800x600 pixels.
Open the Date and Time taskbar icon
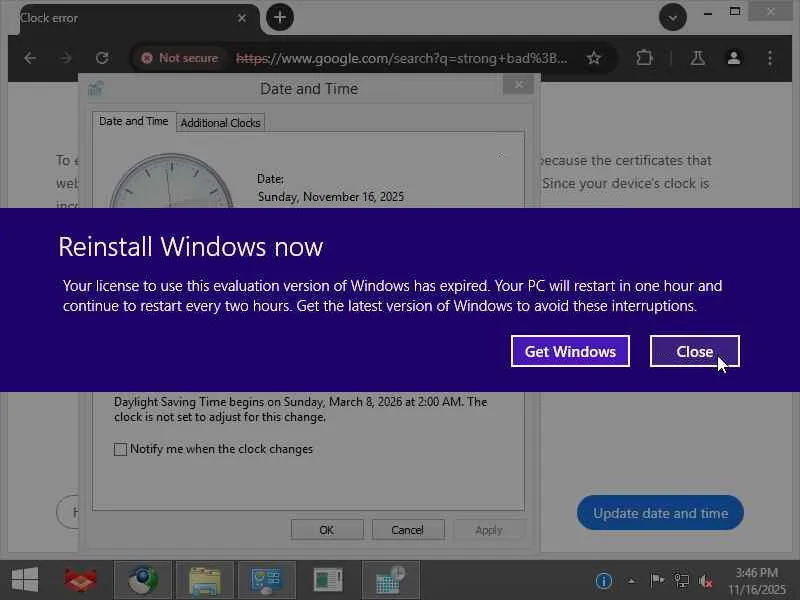tap(390, 580)
